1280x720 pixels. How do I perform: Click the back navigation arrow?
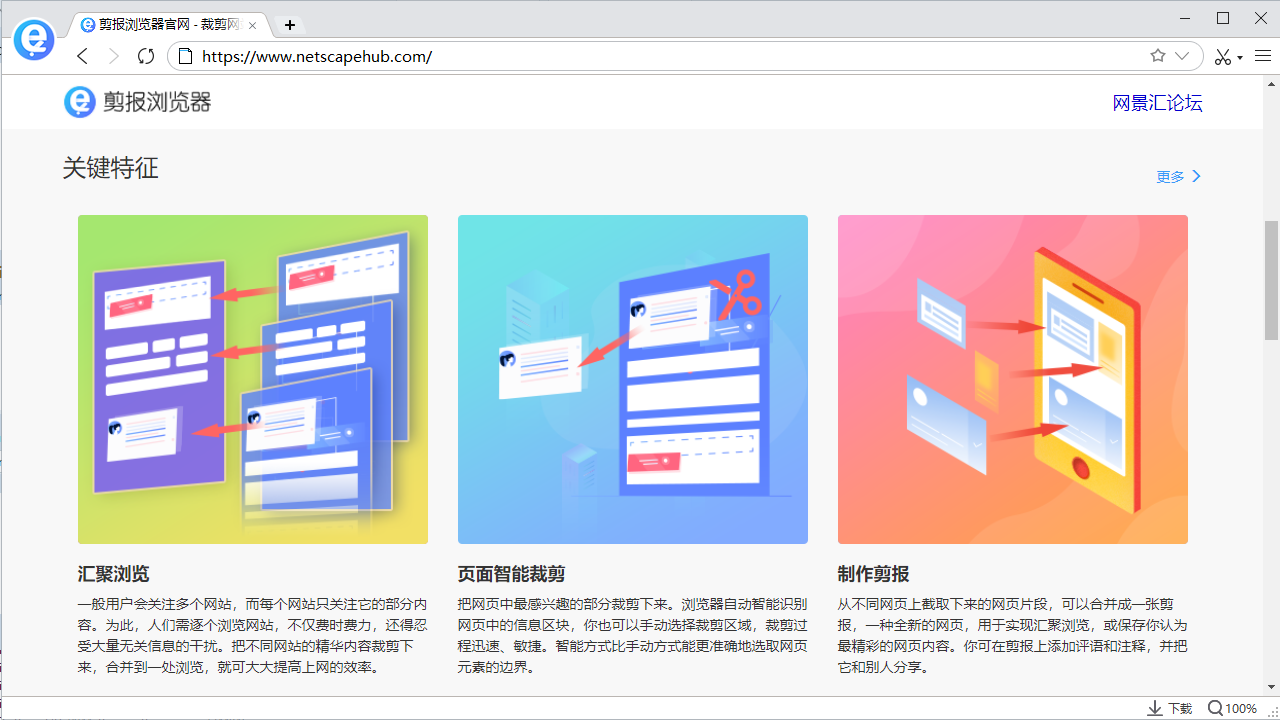(83, 56)
